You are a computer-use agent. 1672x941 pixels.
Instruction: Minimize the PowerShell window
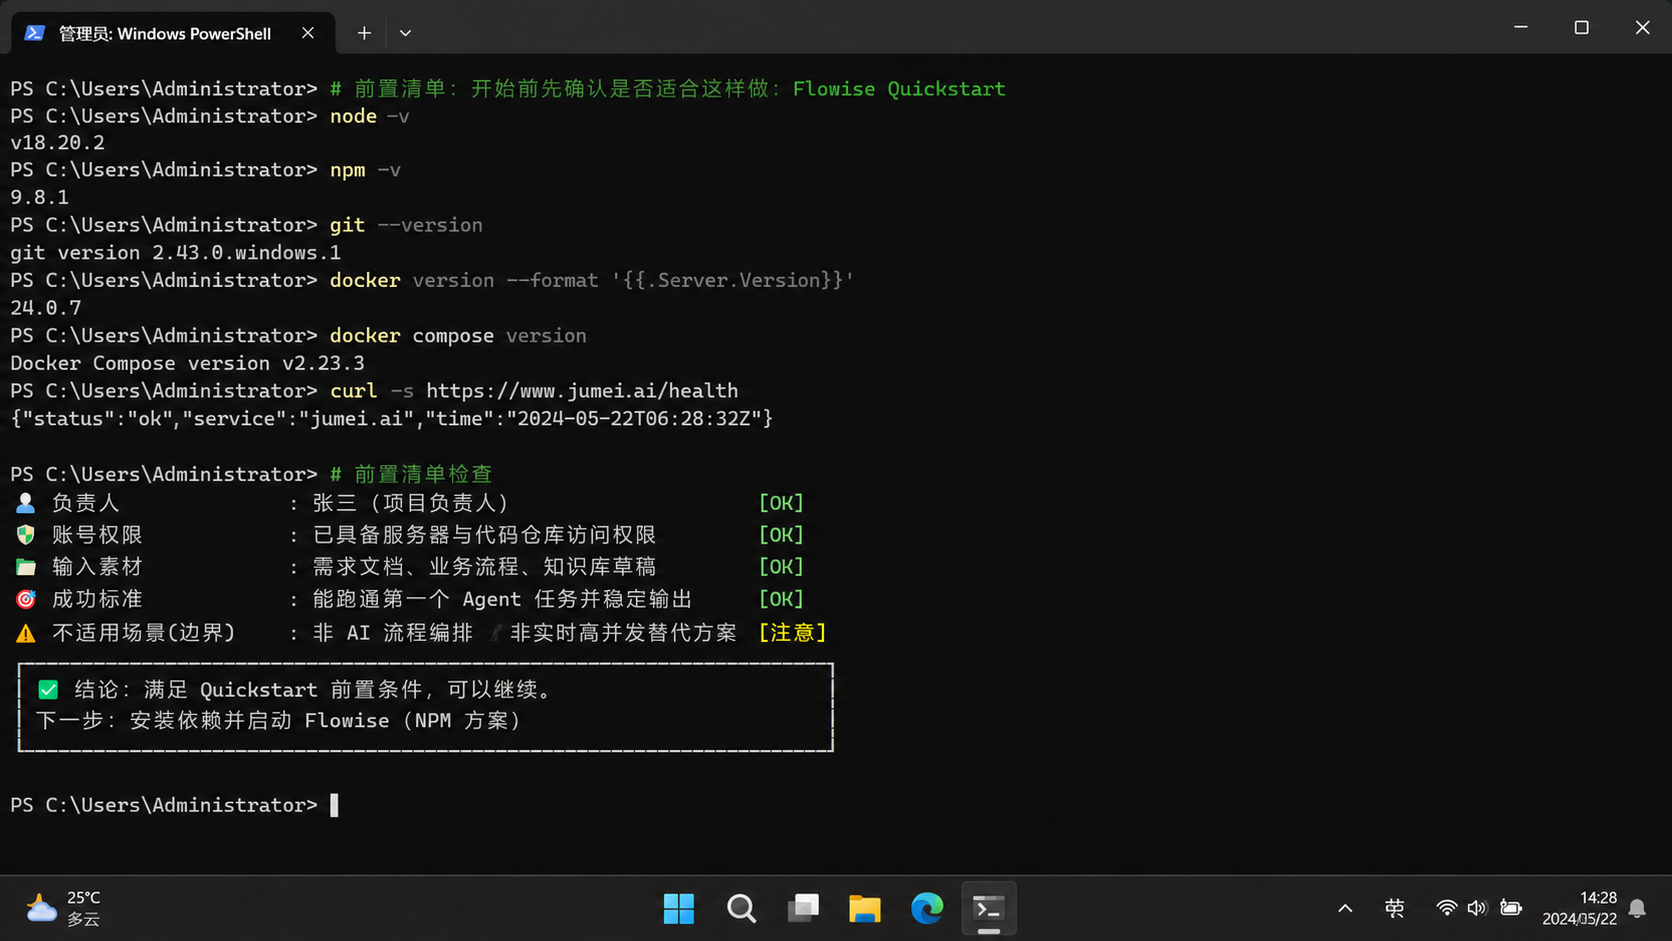tap(1521, 27)
